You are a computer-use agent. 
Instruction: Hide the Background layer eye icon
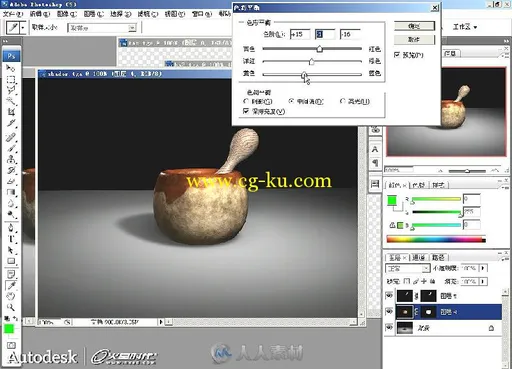[389, 327]
